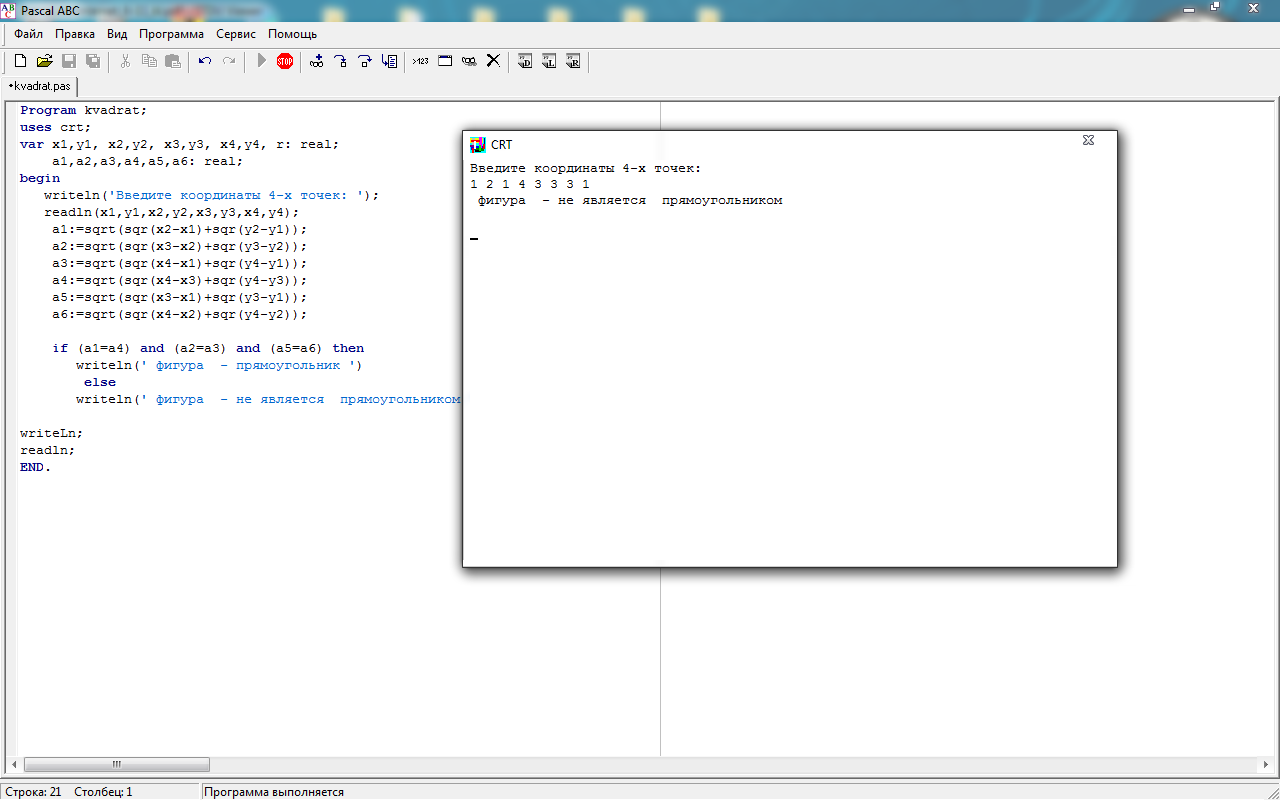Click the 'begin' keyword line
This screenshot has width=1280, height=800.
40,178
